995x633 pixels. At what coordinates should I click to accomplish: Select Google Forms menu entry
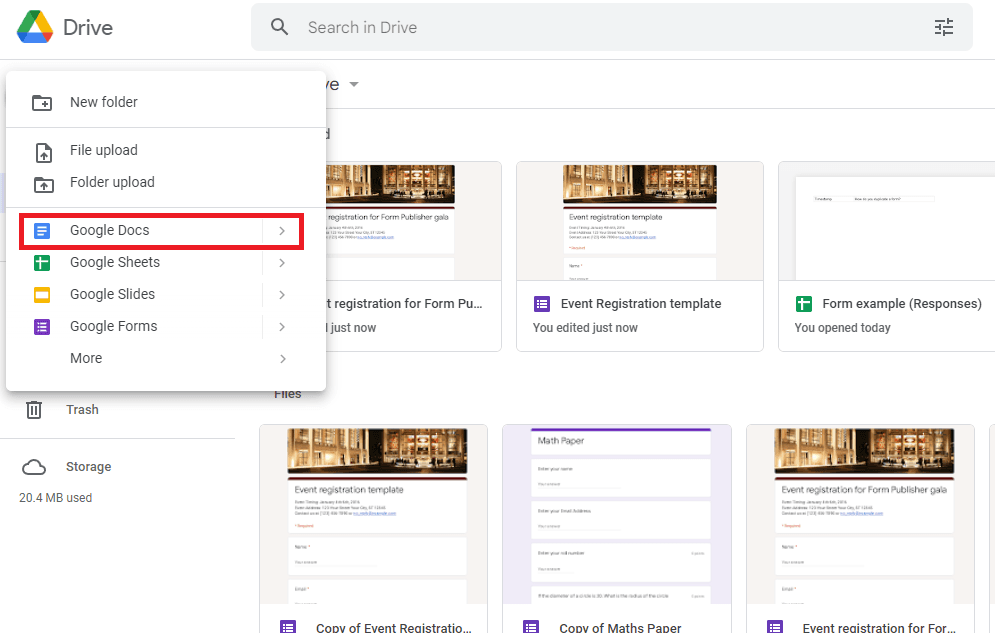166,327
